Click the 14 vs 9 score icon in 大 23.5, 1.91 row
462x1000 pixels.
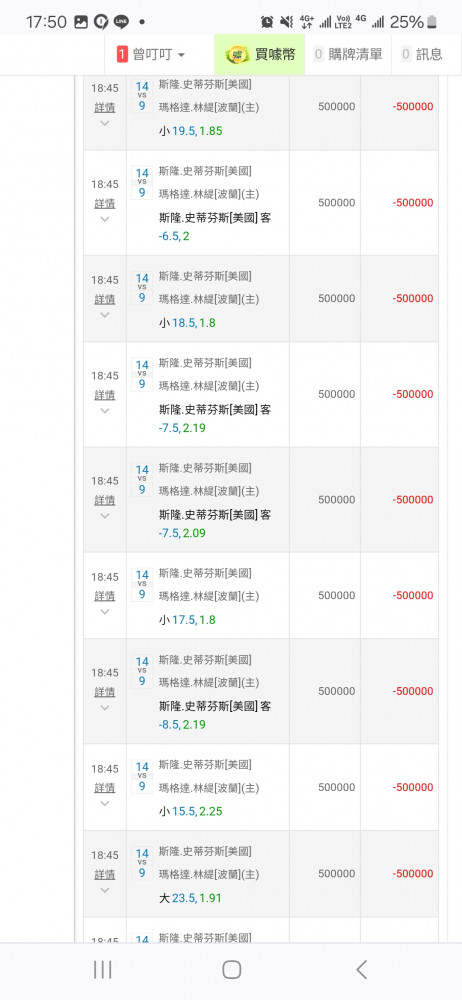142,863
